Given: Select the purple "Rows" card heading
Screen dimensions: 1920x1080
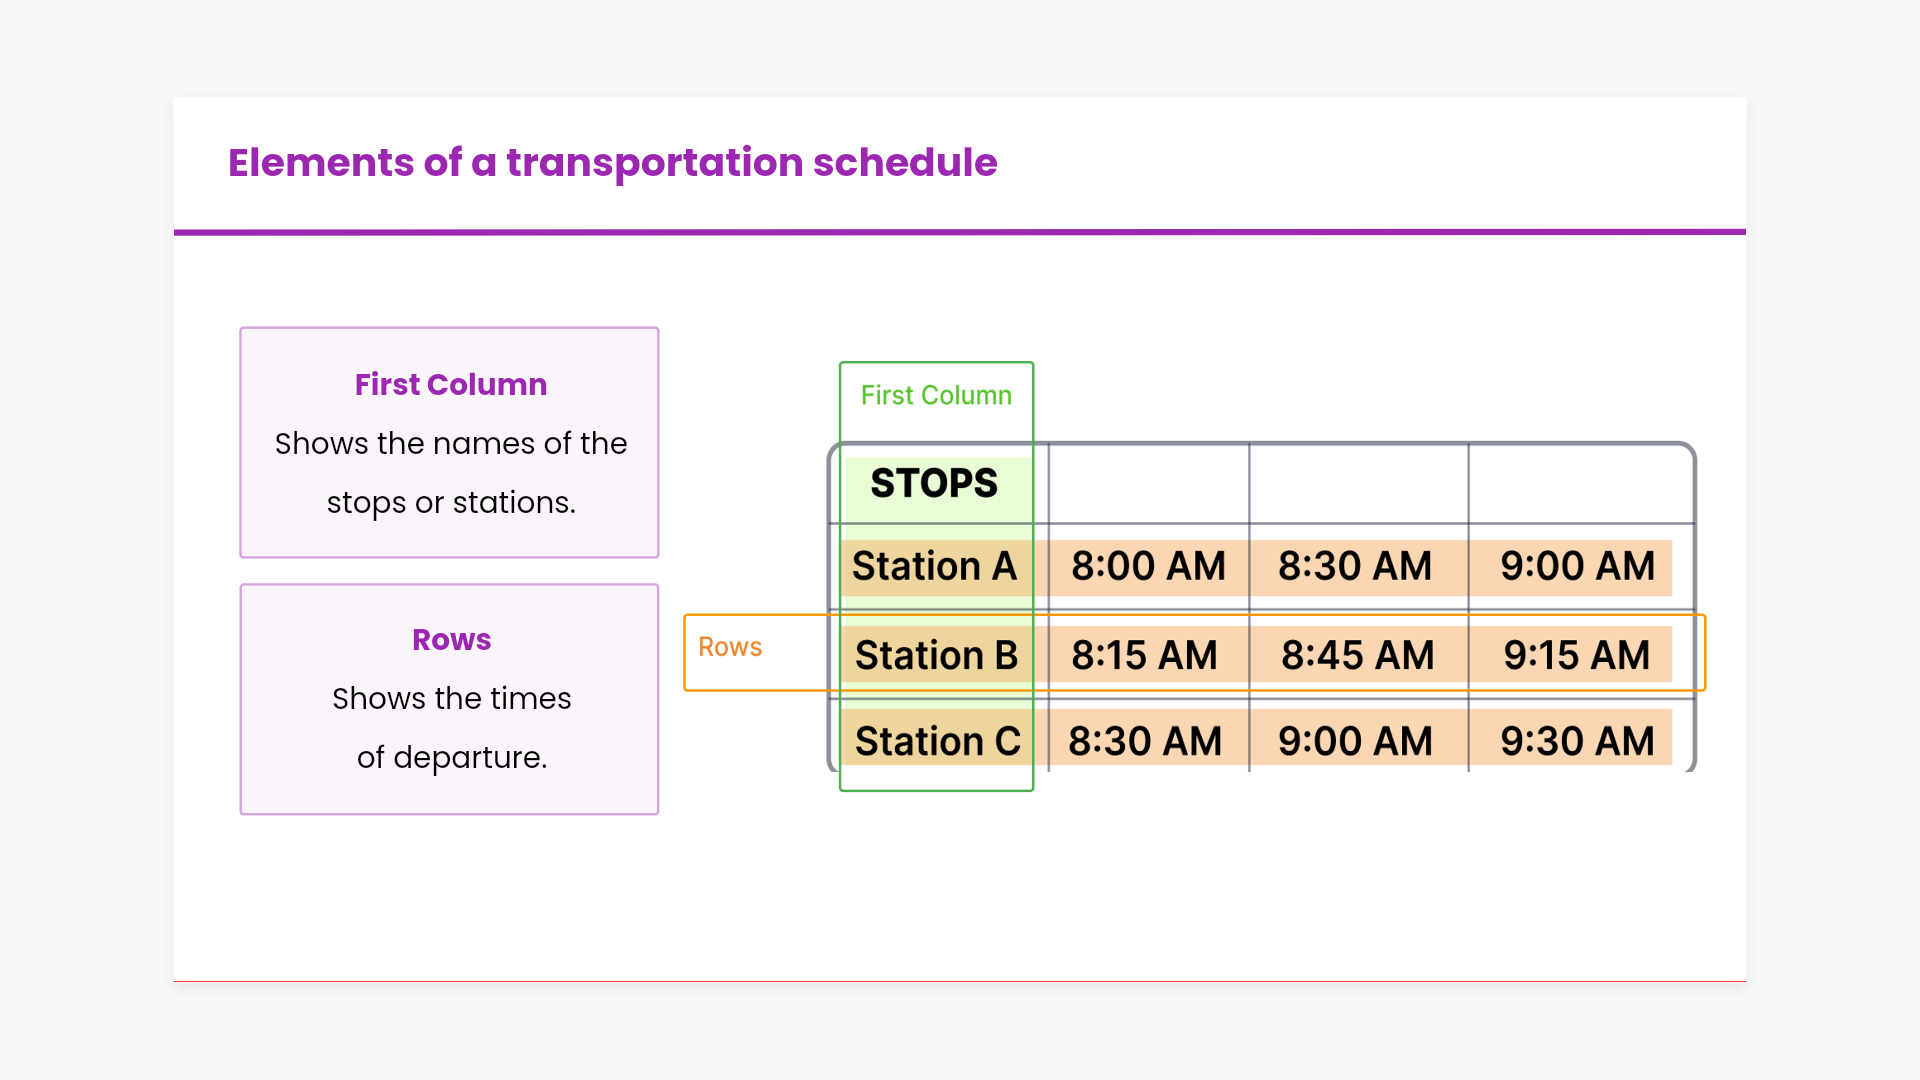Looking at the screenshot, I should [451, 640].
